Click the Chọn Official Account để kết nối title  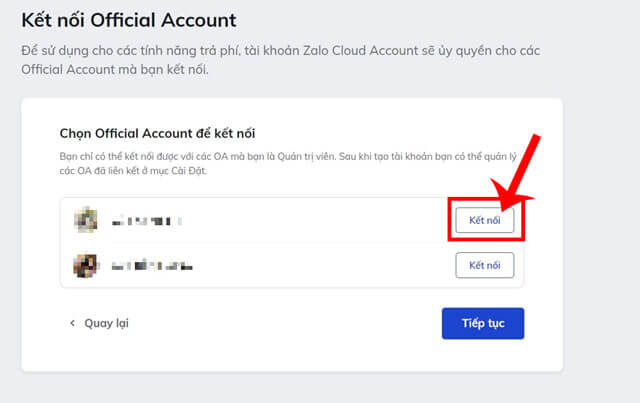(x=174, y=134)
